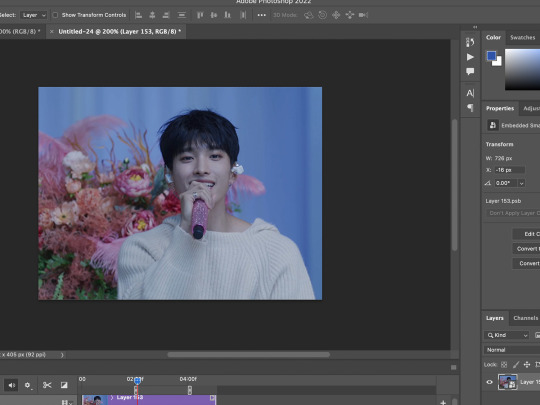Select the 3D roll camera icon
The image size is (540, 405).
pos(322,15)
